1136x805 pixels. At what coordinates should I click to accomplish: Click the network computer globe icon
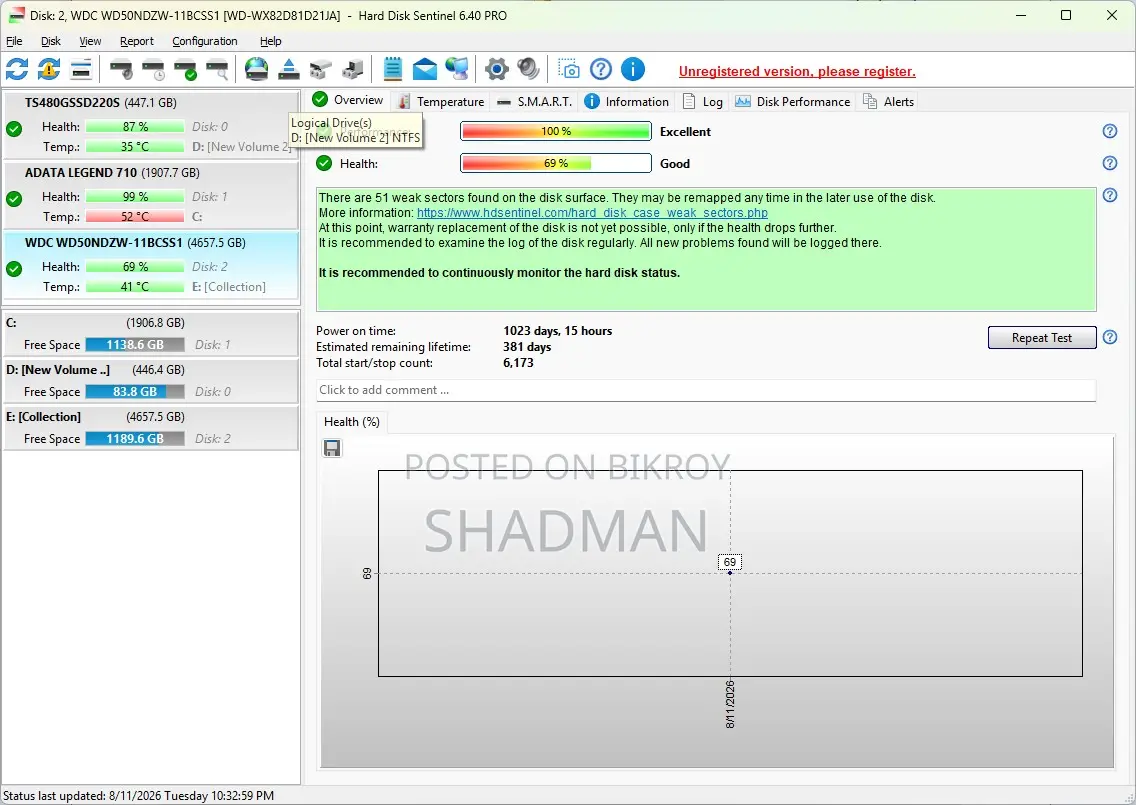click(x=456, y=70)
